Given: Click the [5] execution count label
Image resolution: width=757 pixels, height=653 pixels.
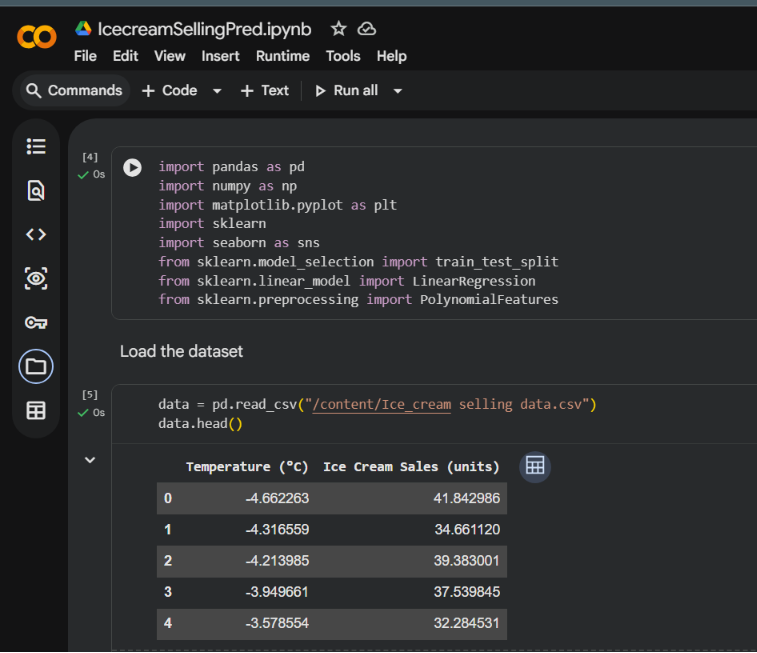Looking at the screenshot, I should tap(90, 395).
